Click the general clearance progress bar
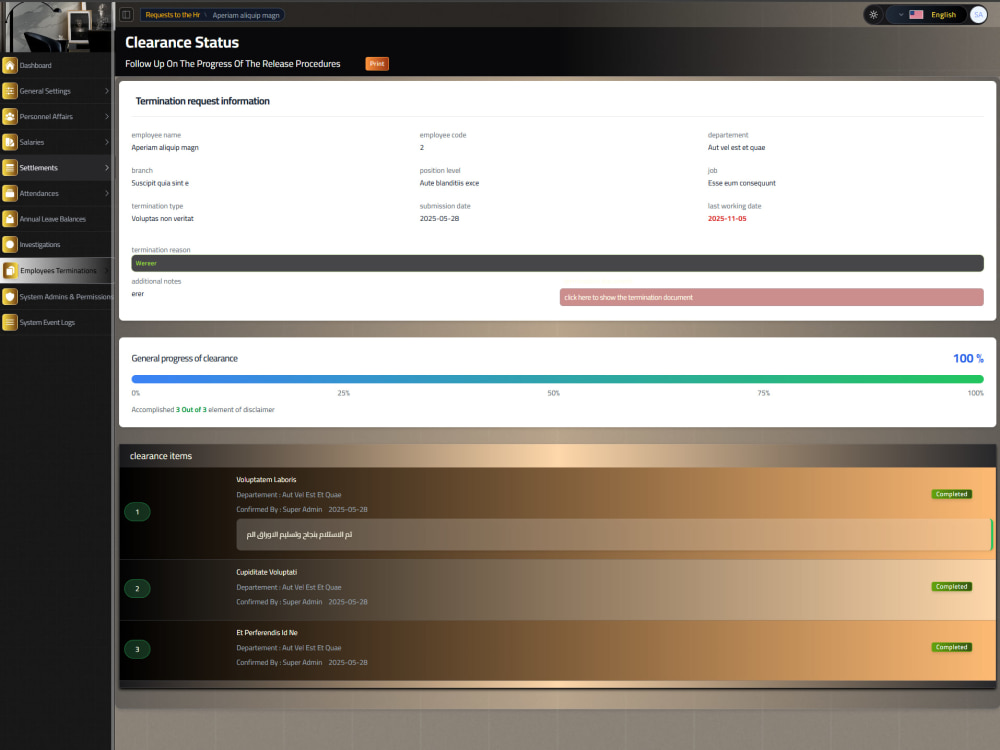1000x750 pixels. point(557,379)
